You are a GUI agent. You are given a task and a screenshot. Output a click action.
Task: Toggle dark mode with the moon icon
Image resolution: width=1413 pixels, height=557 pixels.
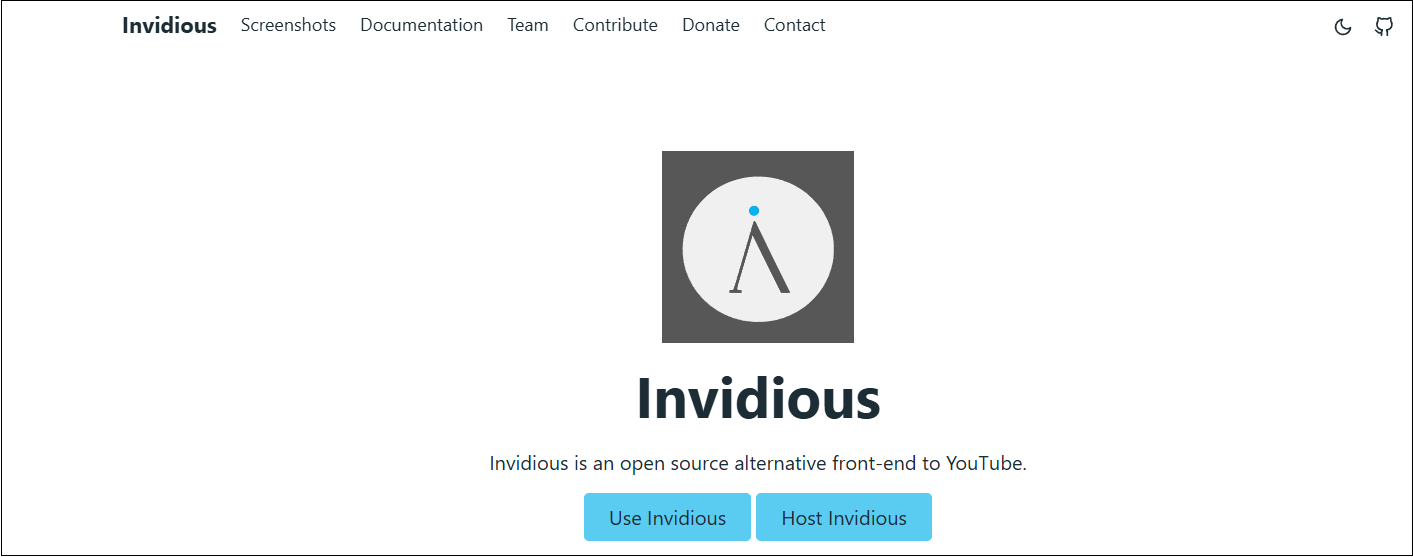click(1343, 27)
